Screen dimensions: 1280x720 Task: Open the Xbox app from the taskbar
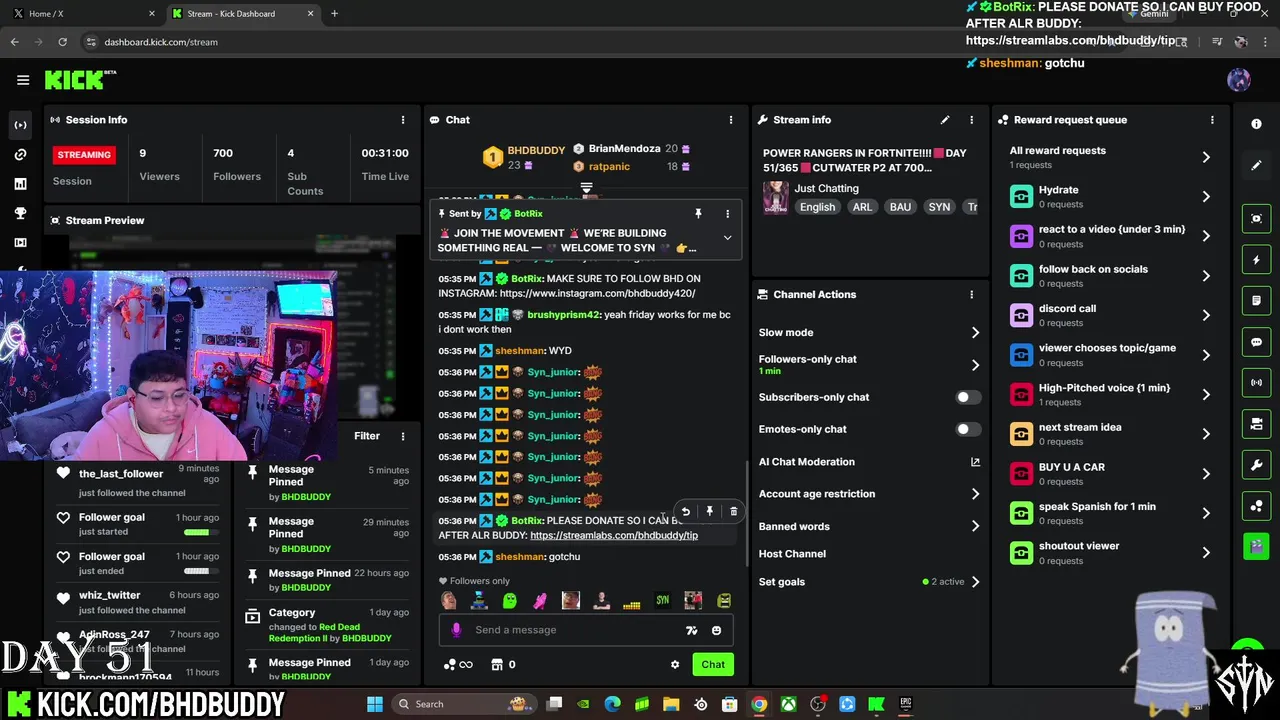click(x=789, y=704)
